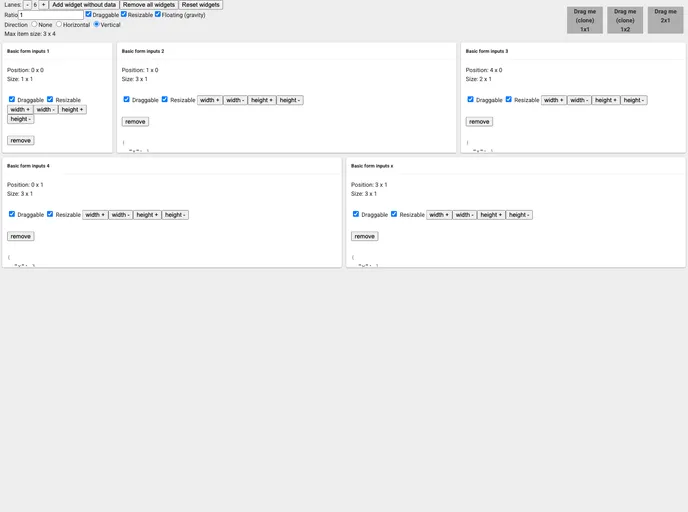688x512 pixels.
Task: Click height - in Basic form inputs x
Action: [519, 215]
